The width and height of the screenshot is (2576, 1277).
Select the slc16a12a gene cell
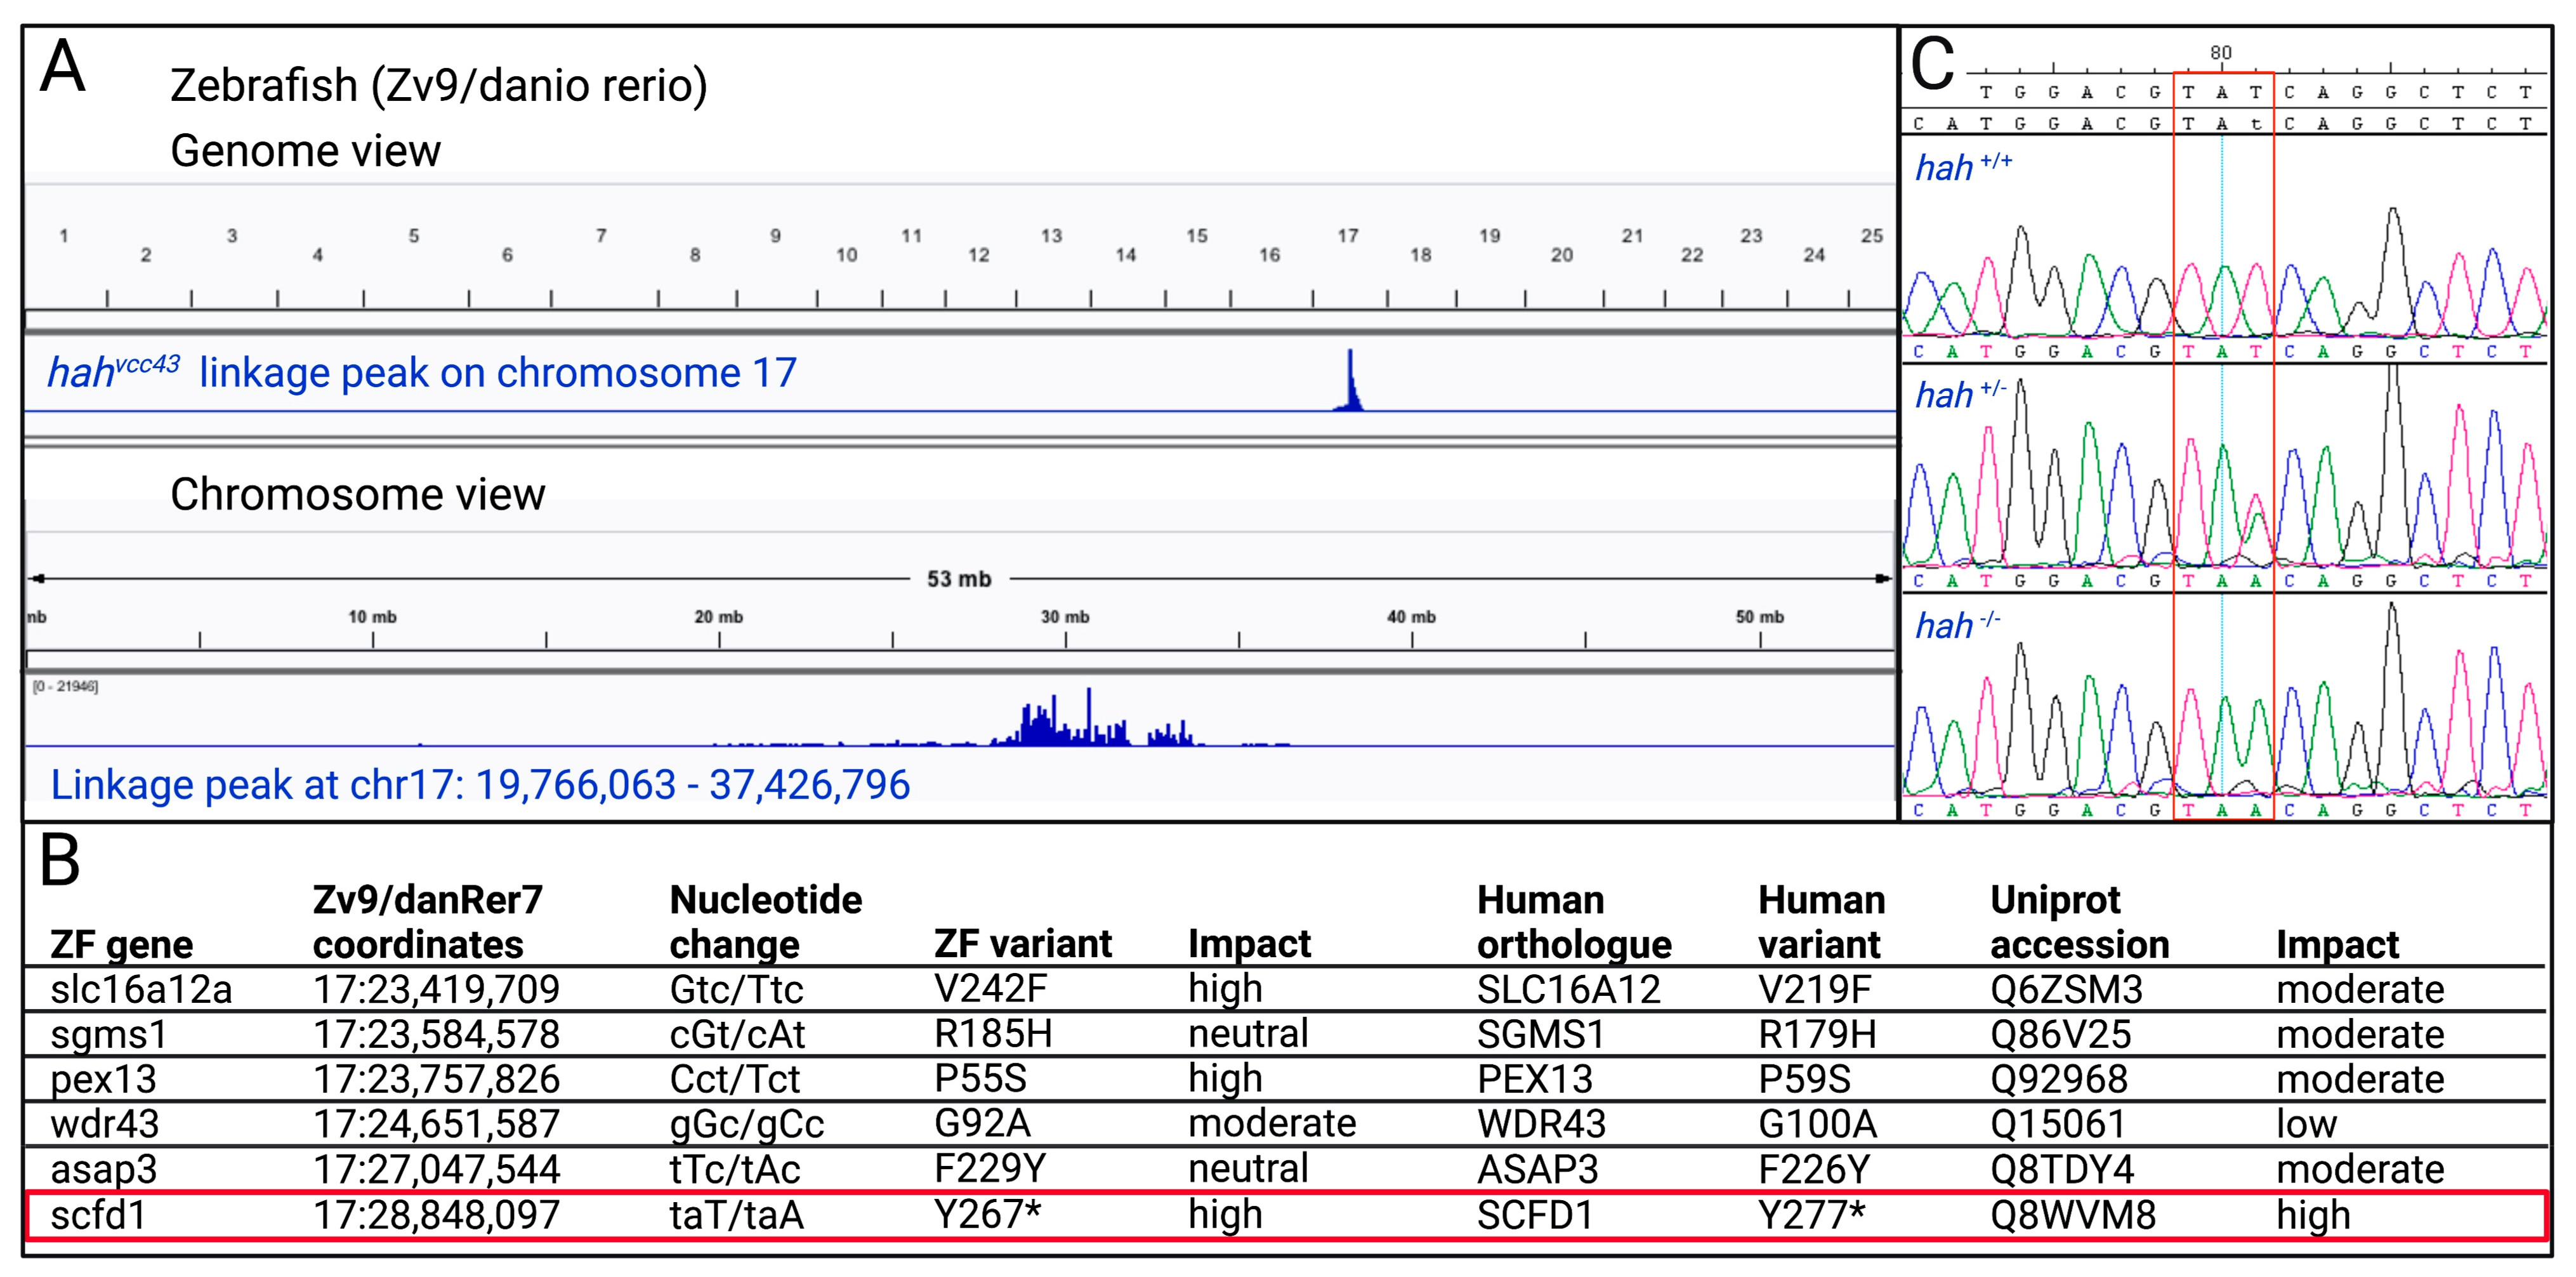pyautogui.click(x=141, y=989)
